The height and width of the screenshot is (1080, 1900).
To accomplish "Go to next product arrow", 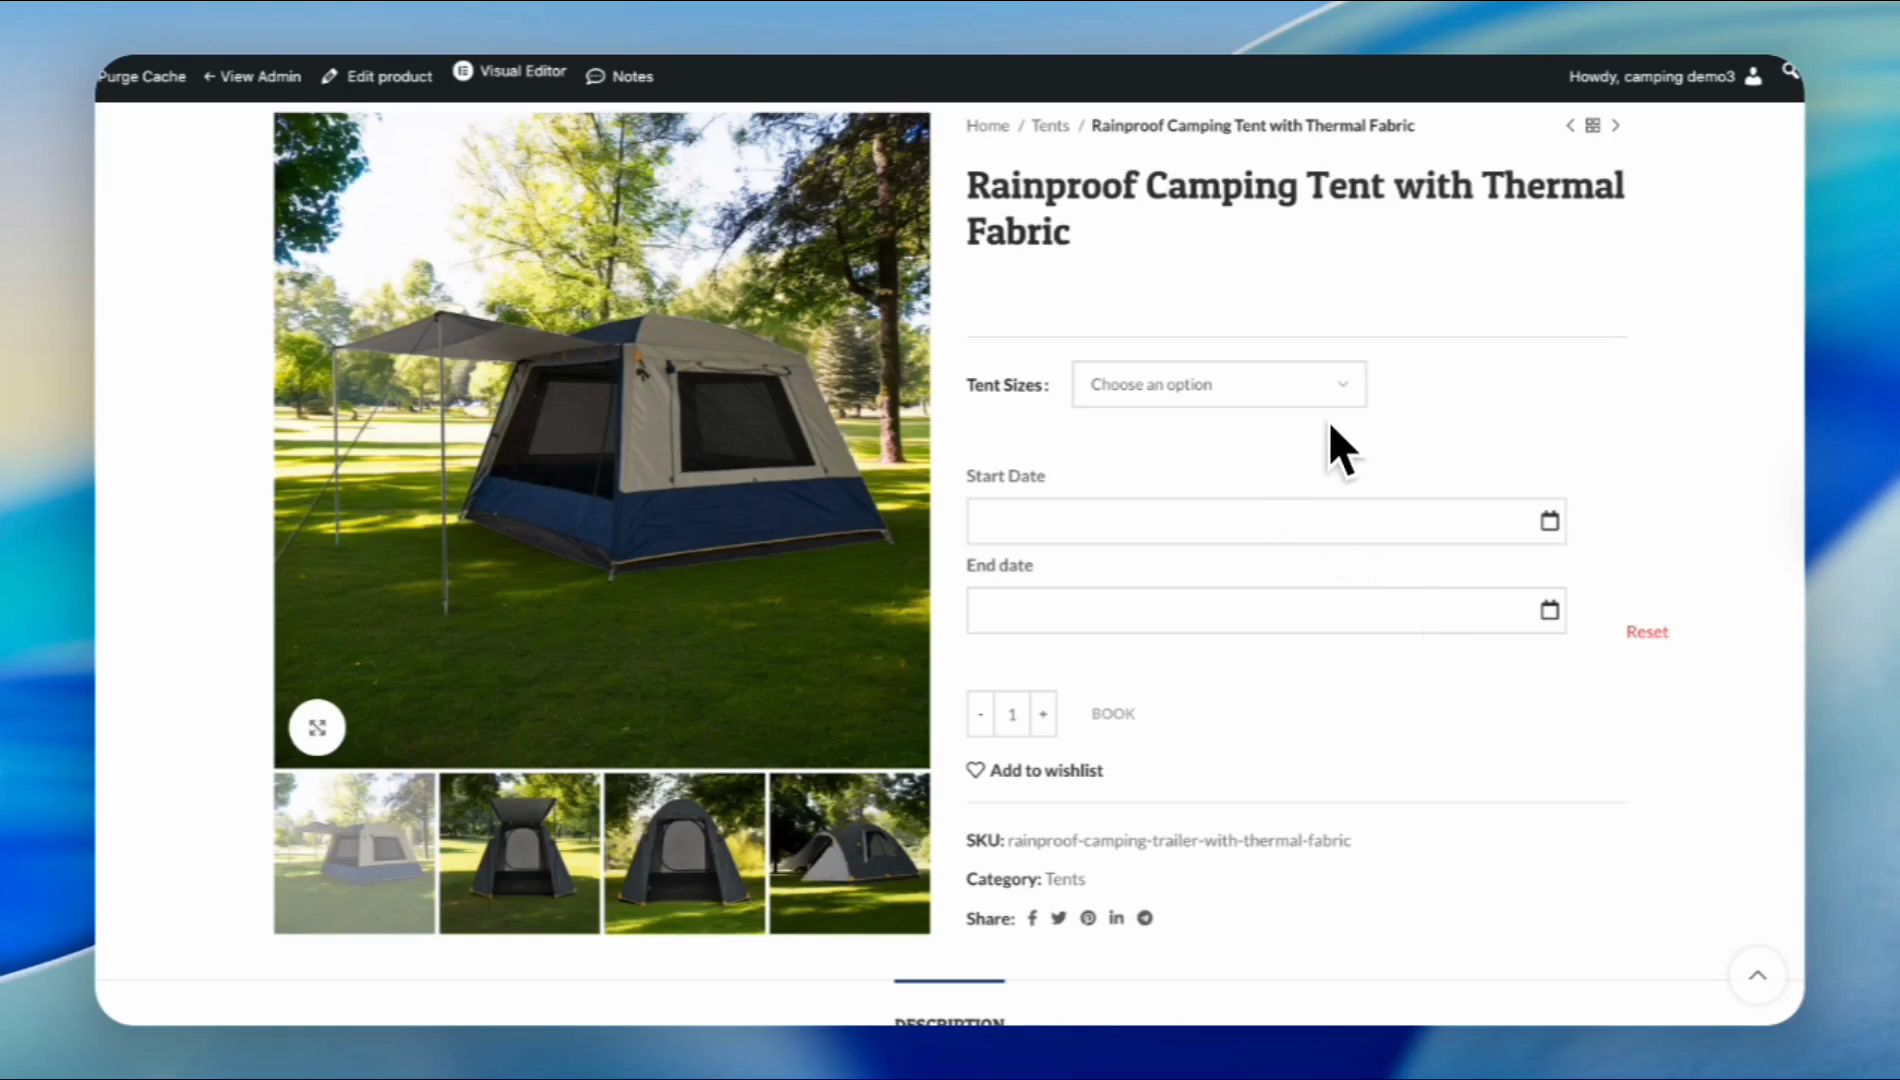I will pyautogui.click(x=1615, y=125).
